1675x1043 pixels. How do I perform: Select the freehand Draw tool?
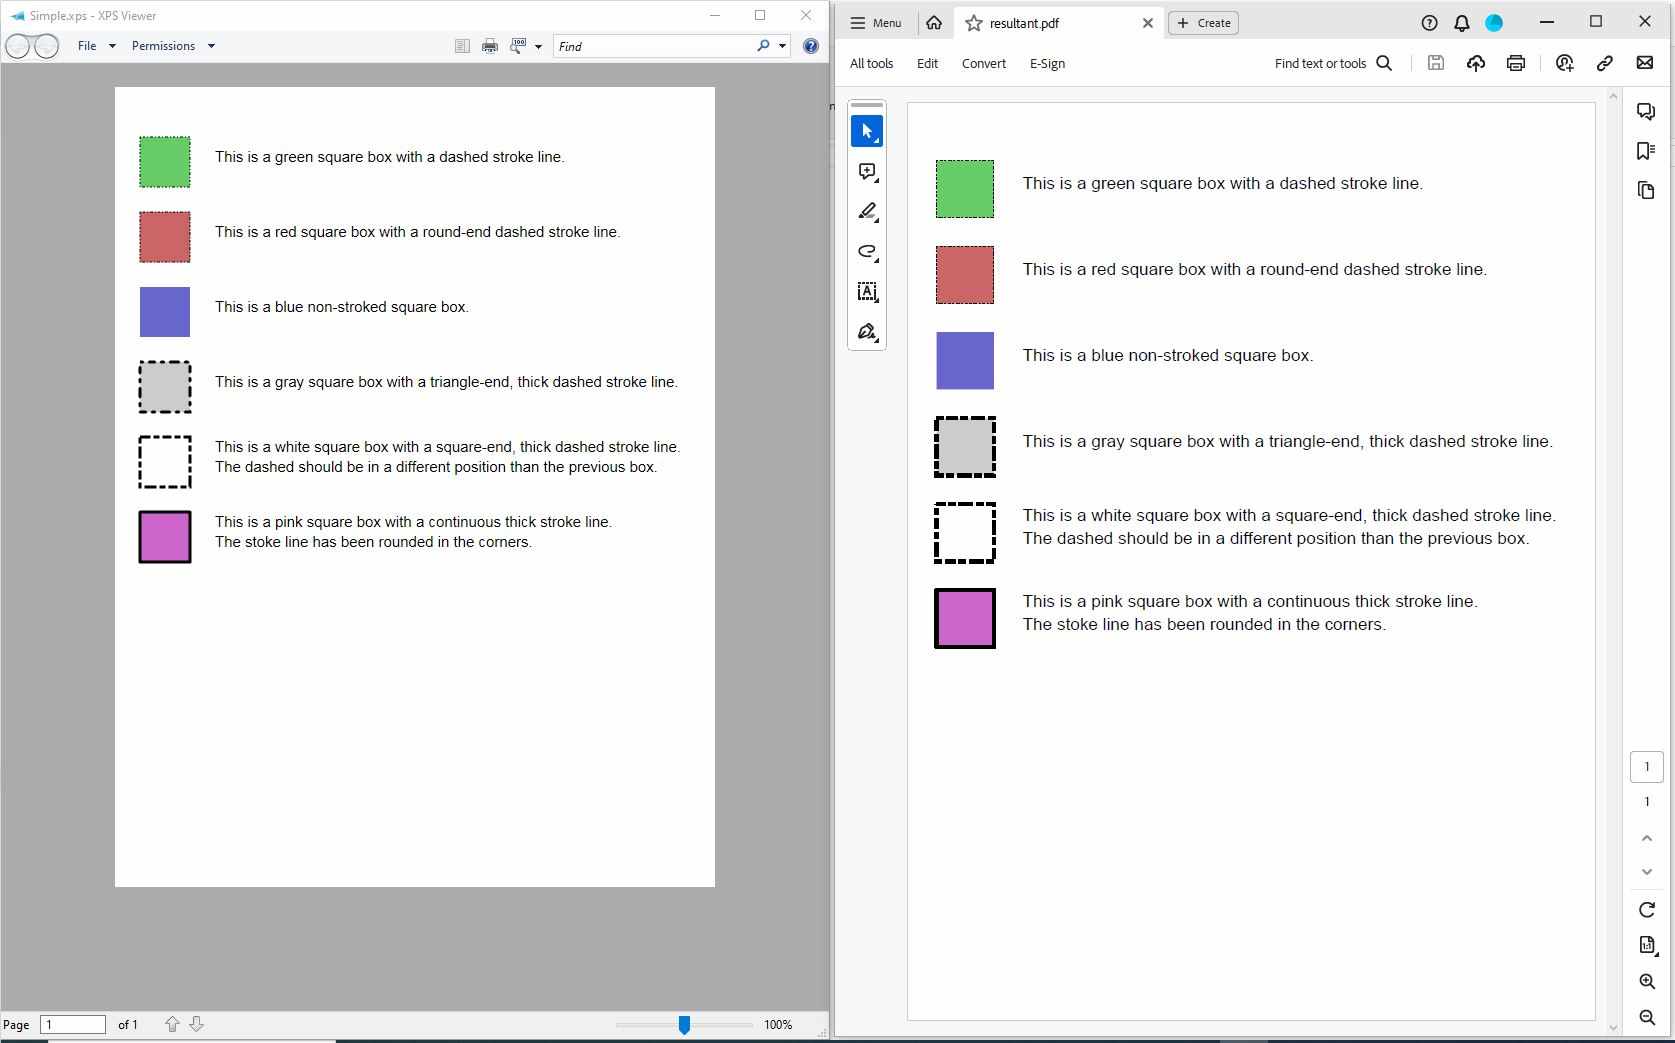click(x=866, y=252)
